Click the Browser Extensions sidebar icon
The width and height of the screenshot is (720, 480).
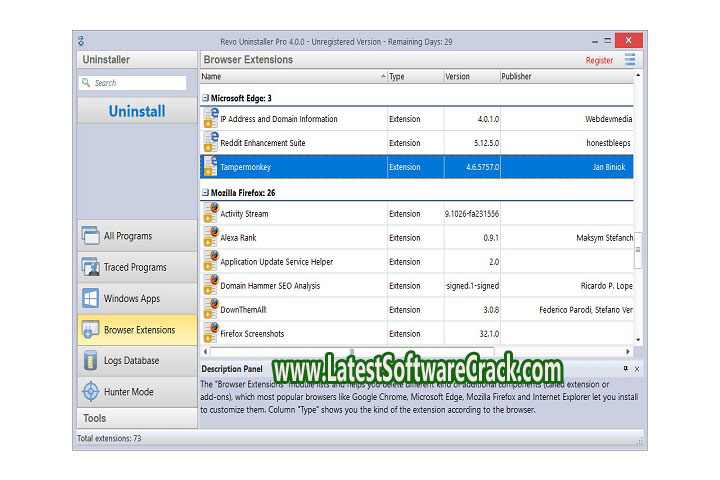(x=90, y=330)
